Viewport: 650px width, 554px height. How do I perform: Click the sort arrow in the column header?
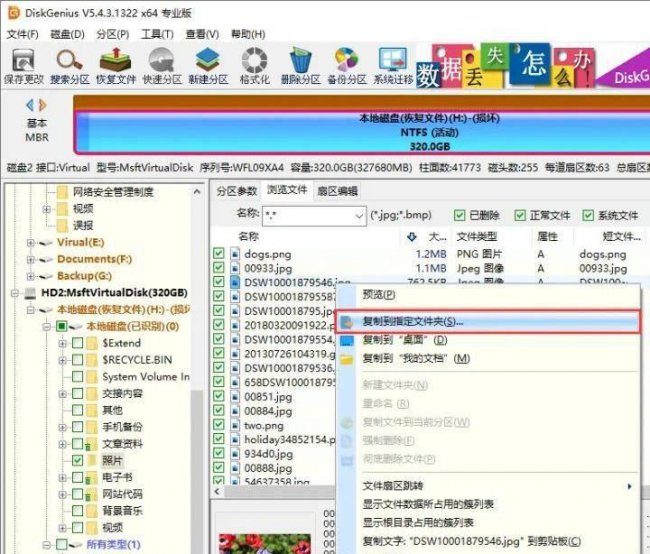pos(411,237)
